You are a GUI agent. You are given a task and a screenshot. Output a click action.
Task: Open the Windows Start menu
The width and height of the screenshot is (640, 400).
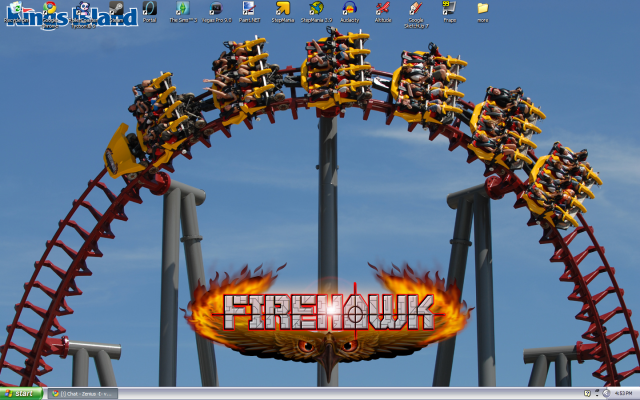click(x=21, y=393)
